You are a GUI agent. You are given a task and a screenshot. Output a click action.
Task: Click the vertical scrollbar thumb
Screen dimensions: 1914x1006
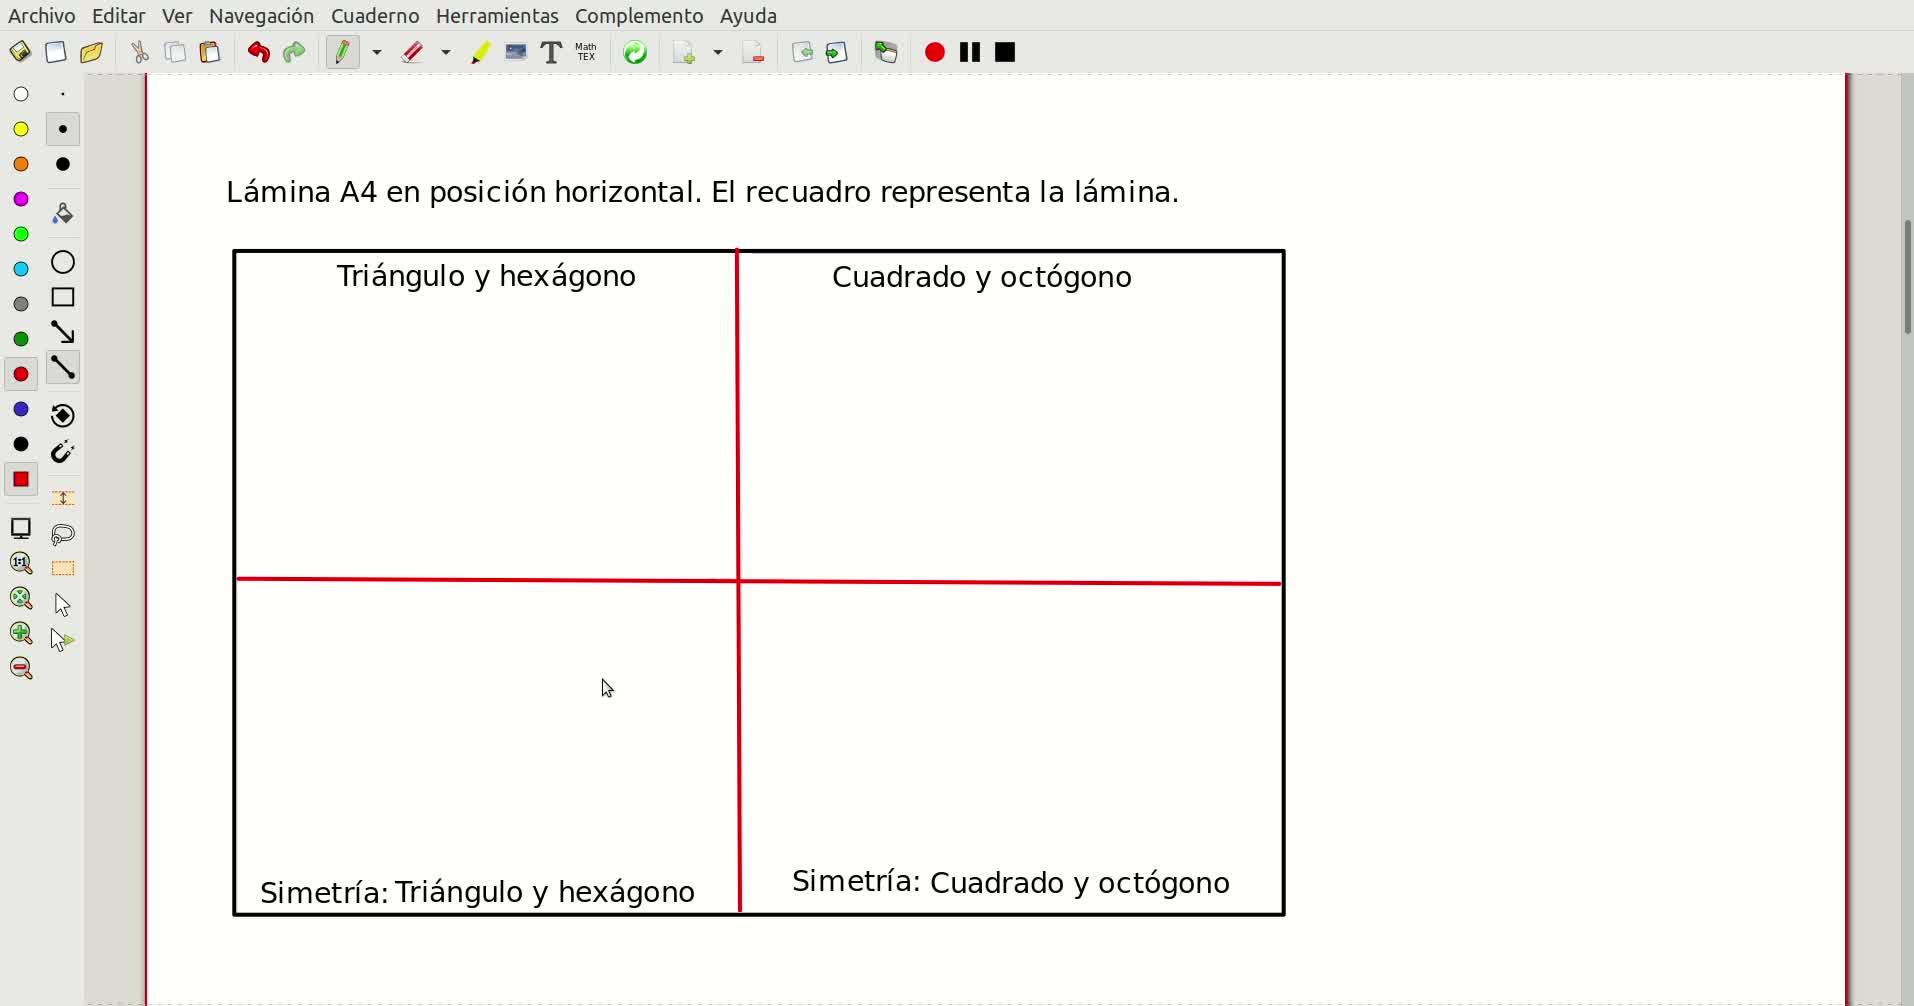[1908, 277]
